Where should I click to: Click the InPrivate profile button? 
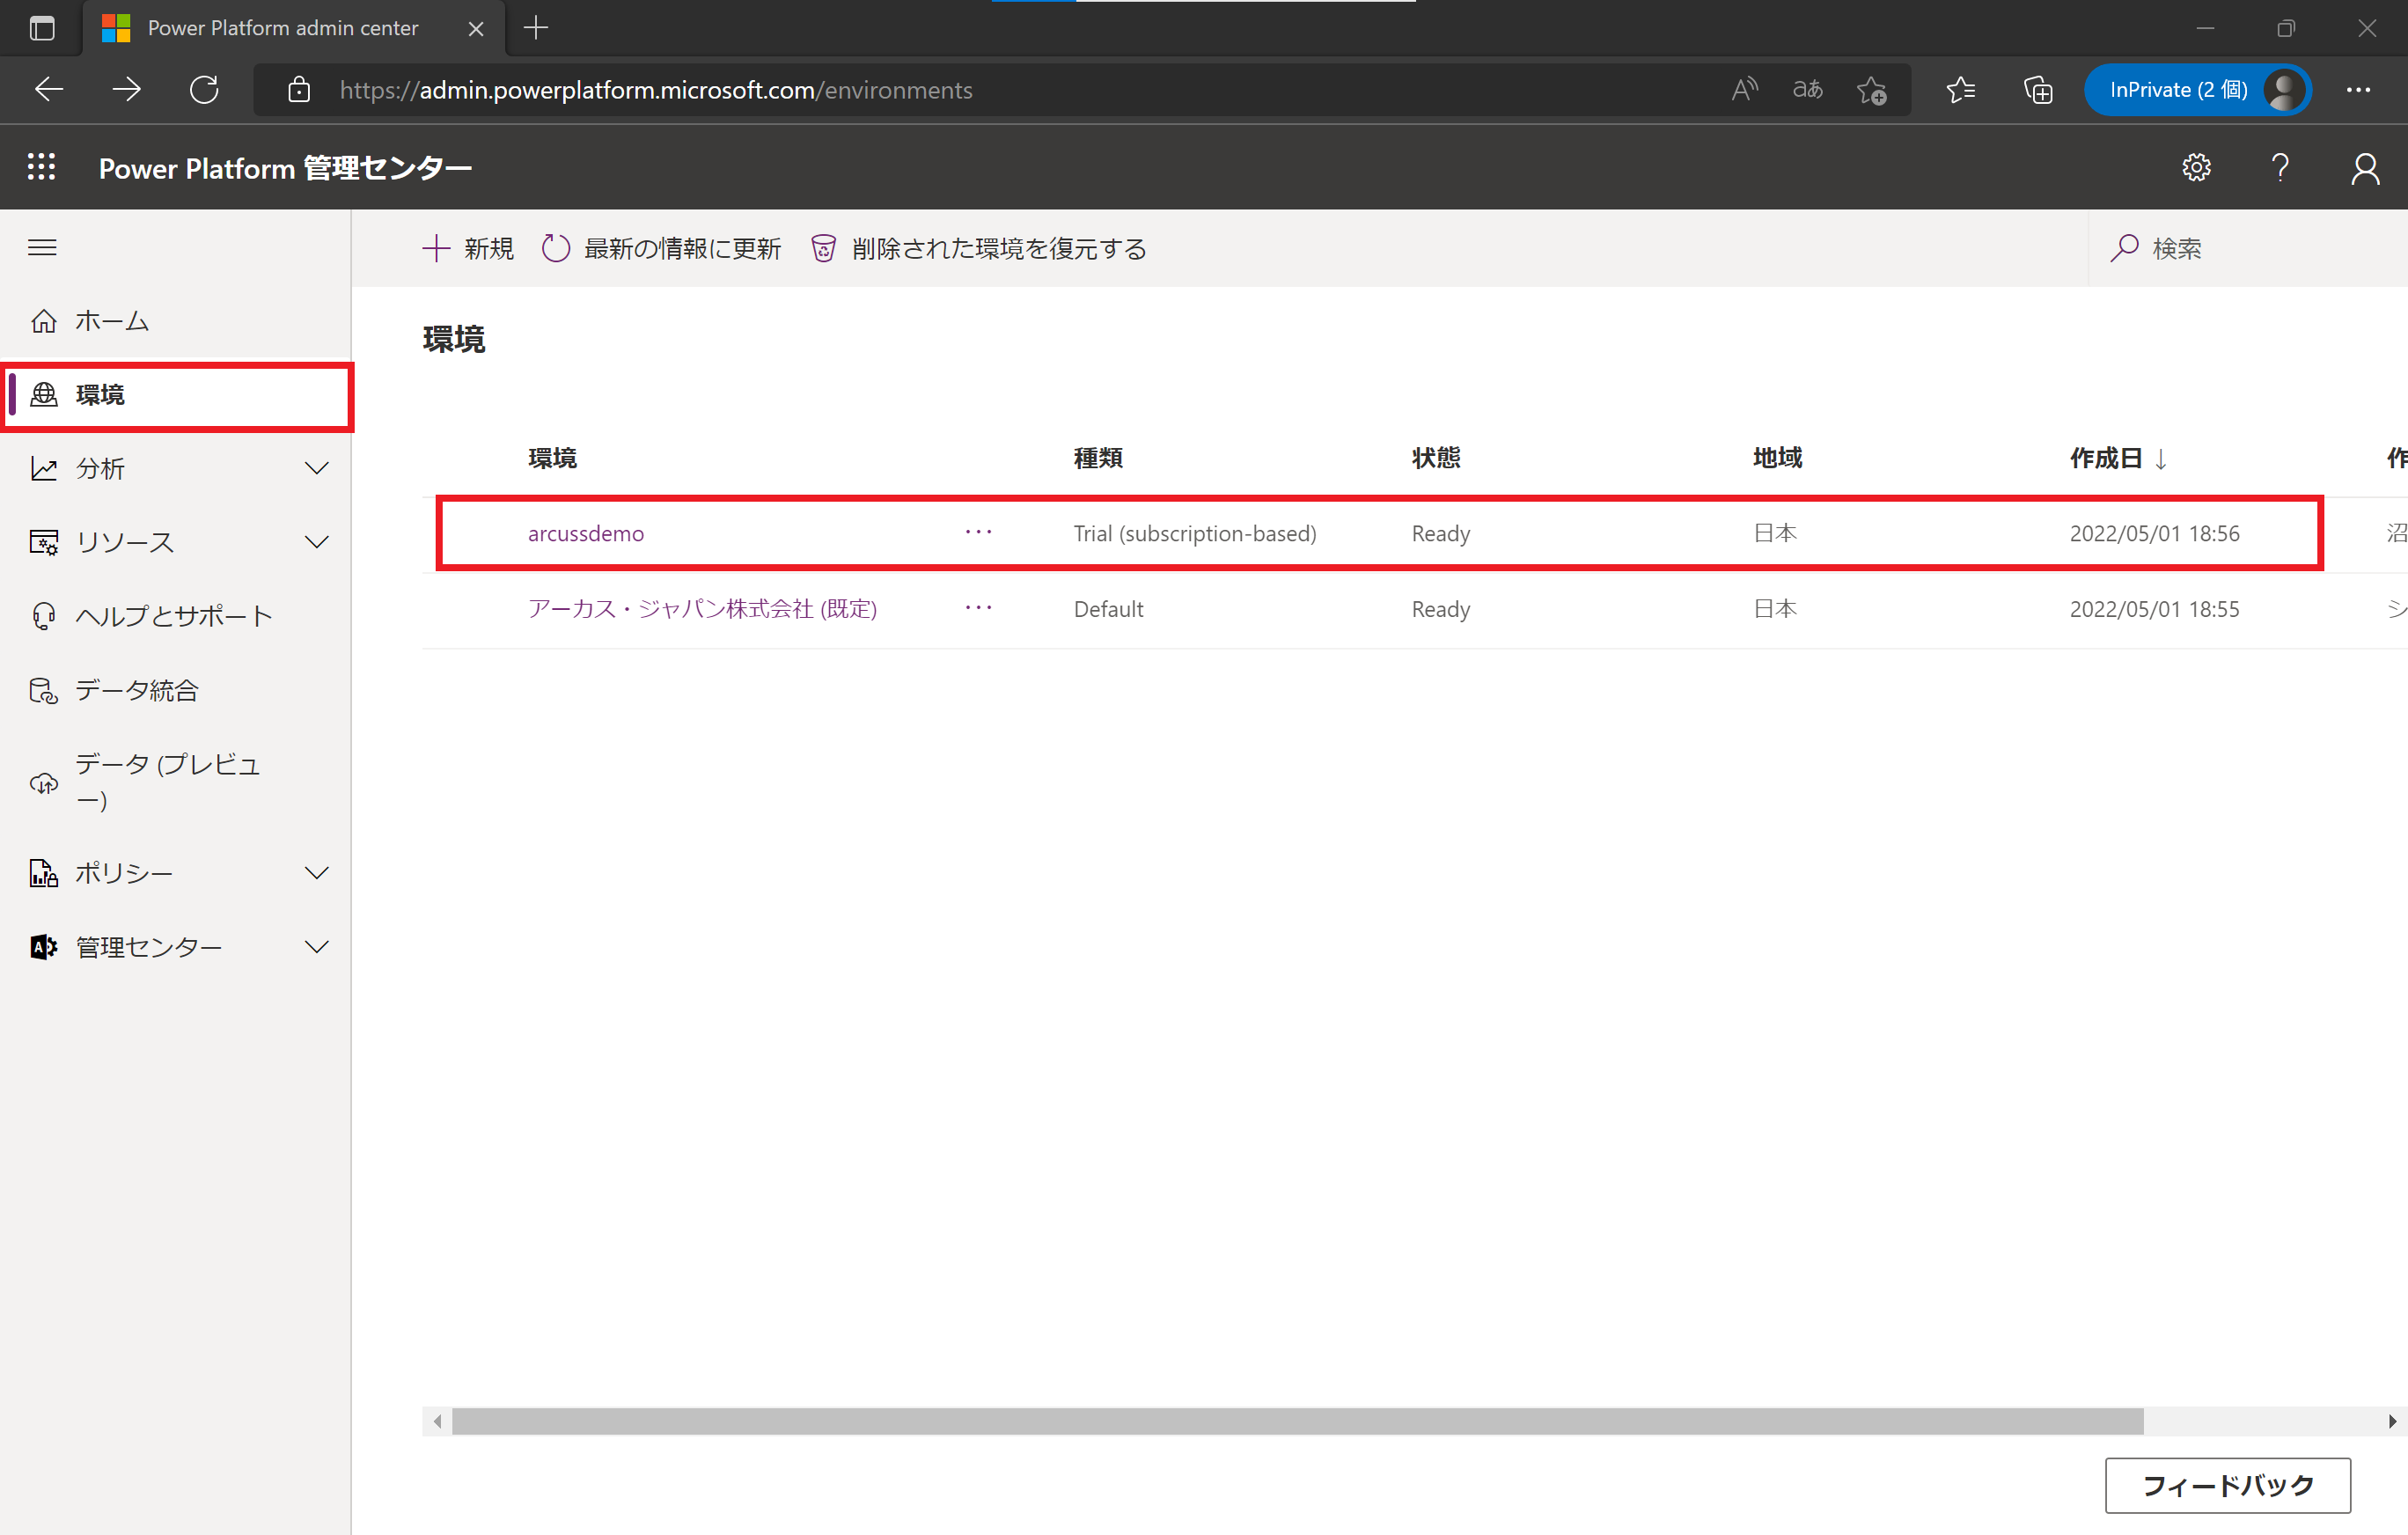(x=2197, y=90)
